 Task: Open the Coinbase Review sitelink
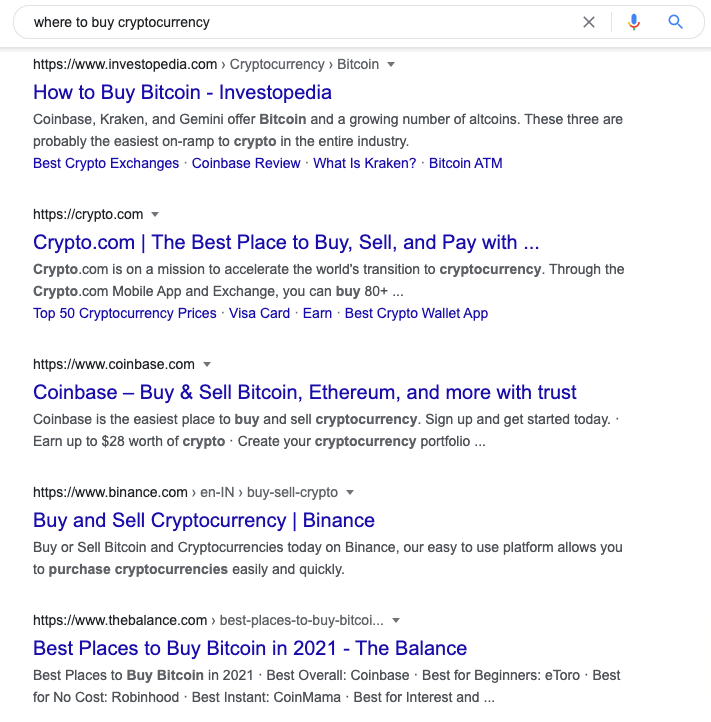click(x=246, y=163)
